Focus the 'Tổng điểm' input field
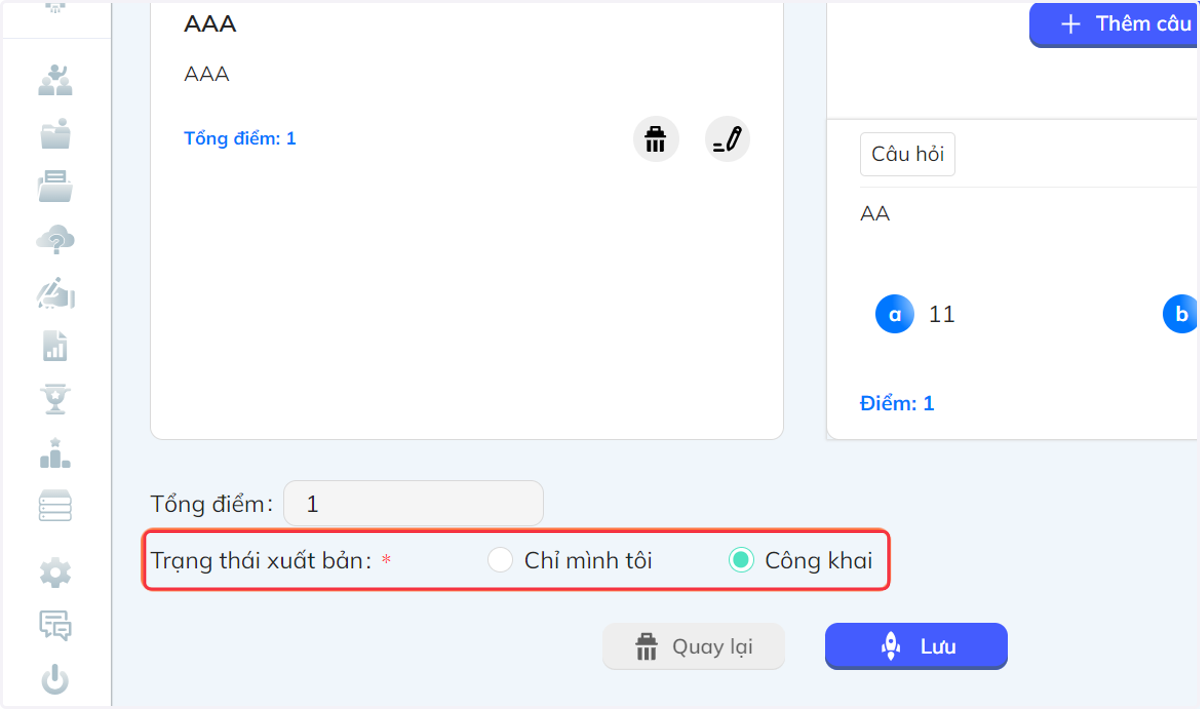The width and height of the screenshot is (1200, 709). [414, 504]
